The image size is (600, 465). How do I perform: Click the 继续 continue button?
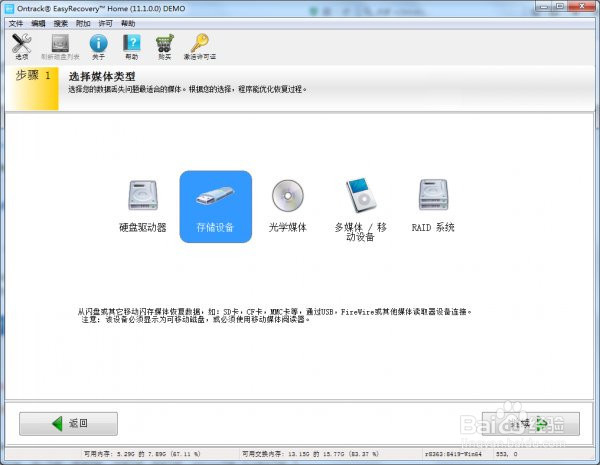(x=531, y=424)
